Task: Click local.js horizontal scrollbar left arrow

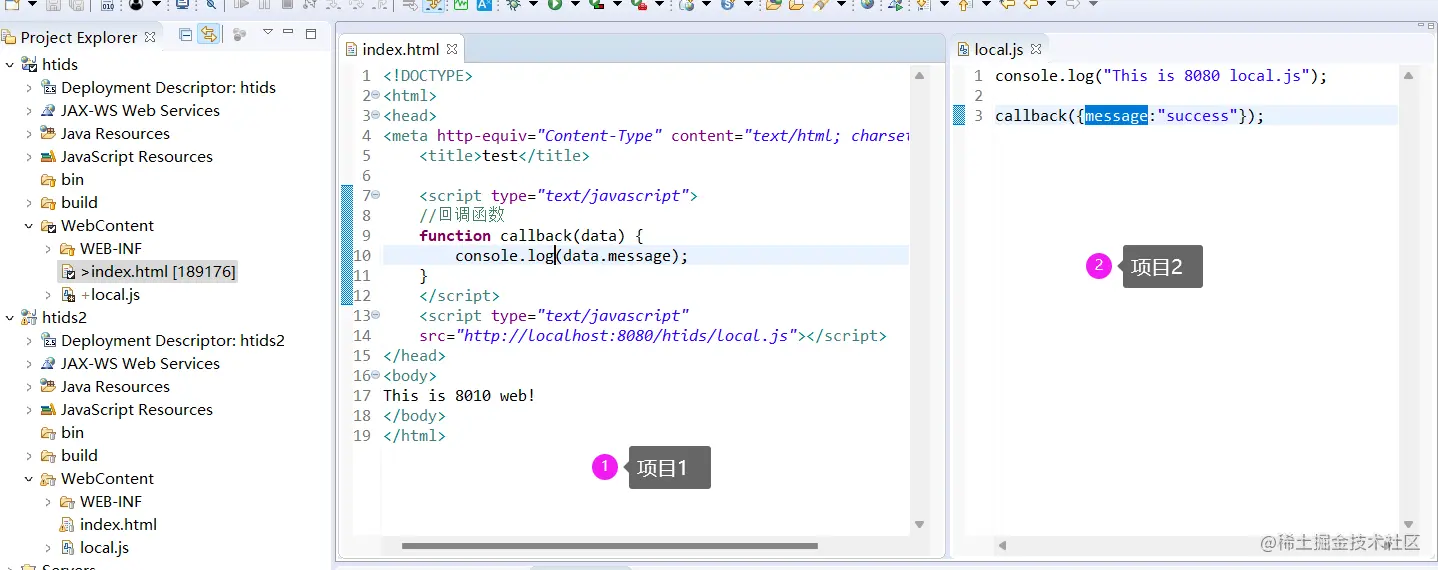Action: [x=1002, y=546]
